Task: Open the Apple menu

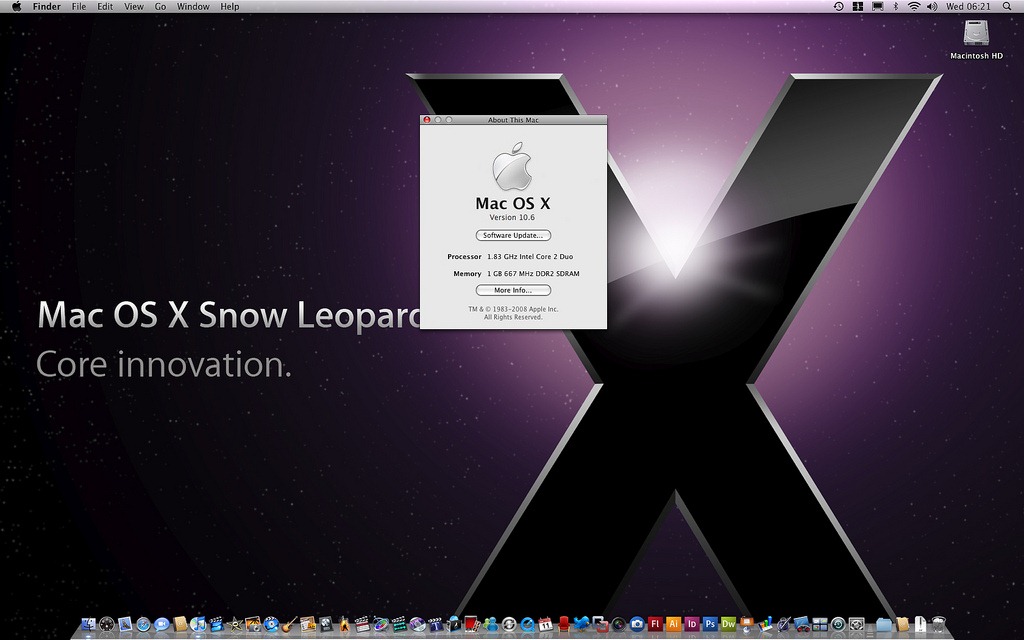Action: tap(16, 7)
